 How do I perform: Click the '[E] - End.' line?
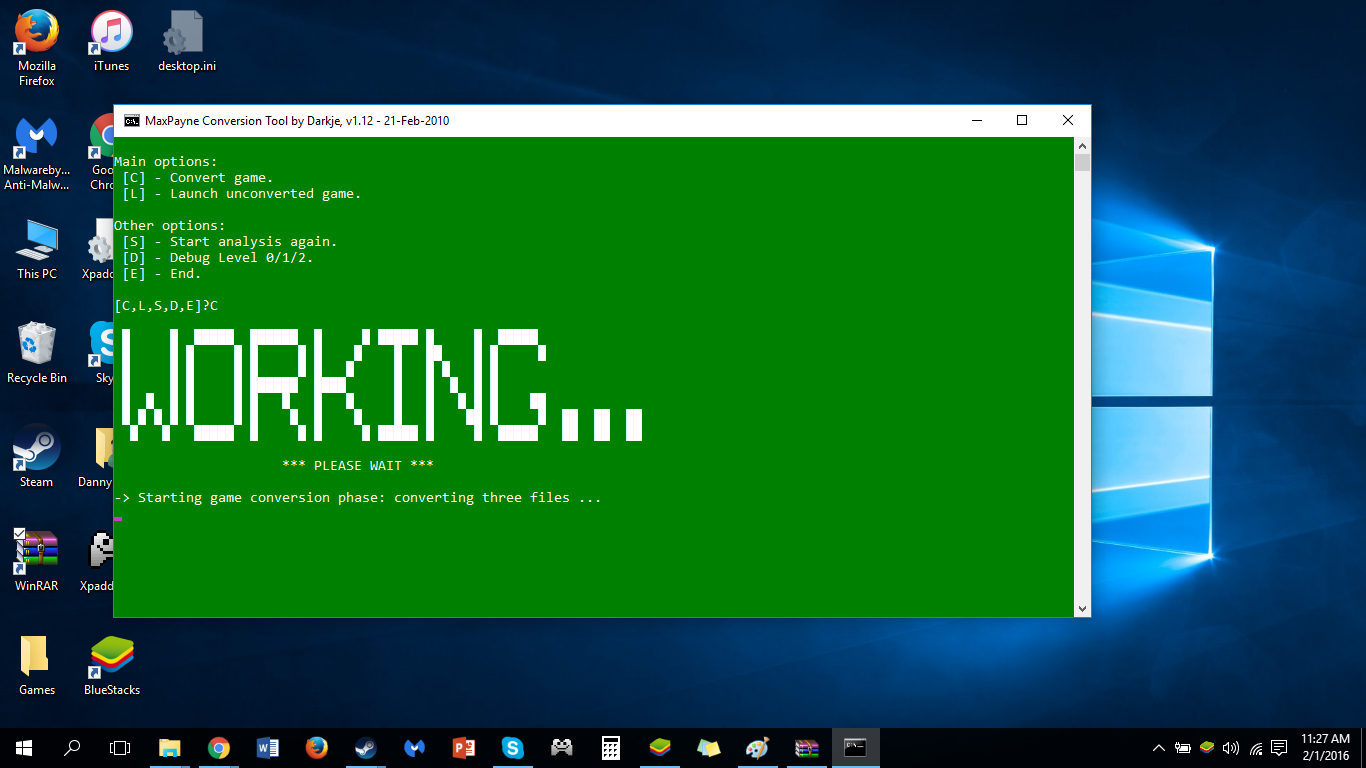click(162, 274)
